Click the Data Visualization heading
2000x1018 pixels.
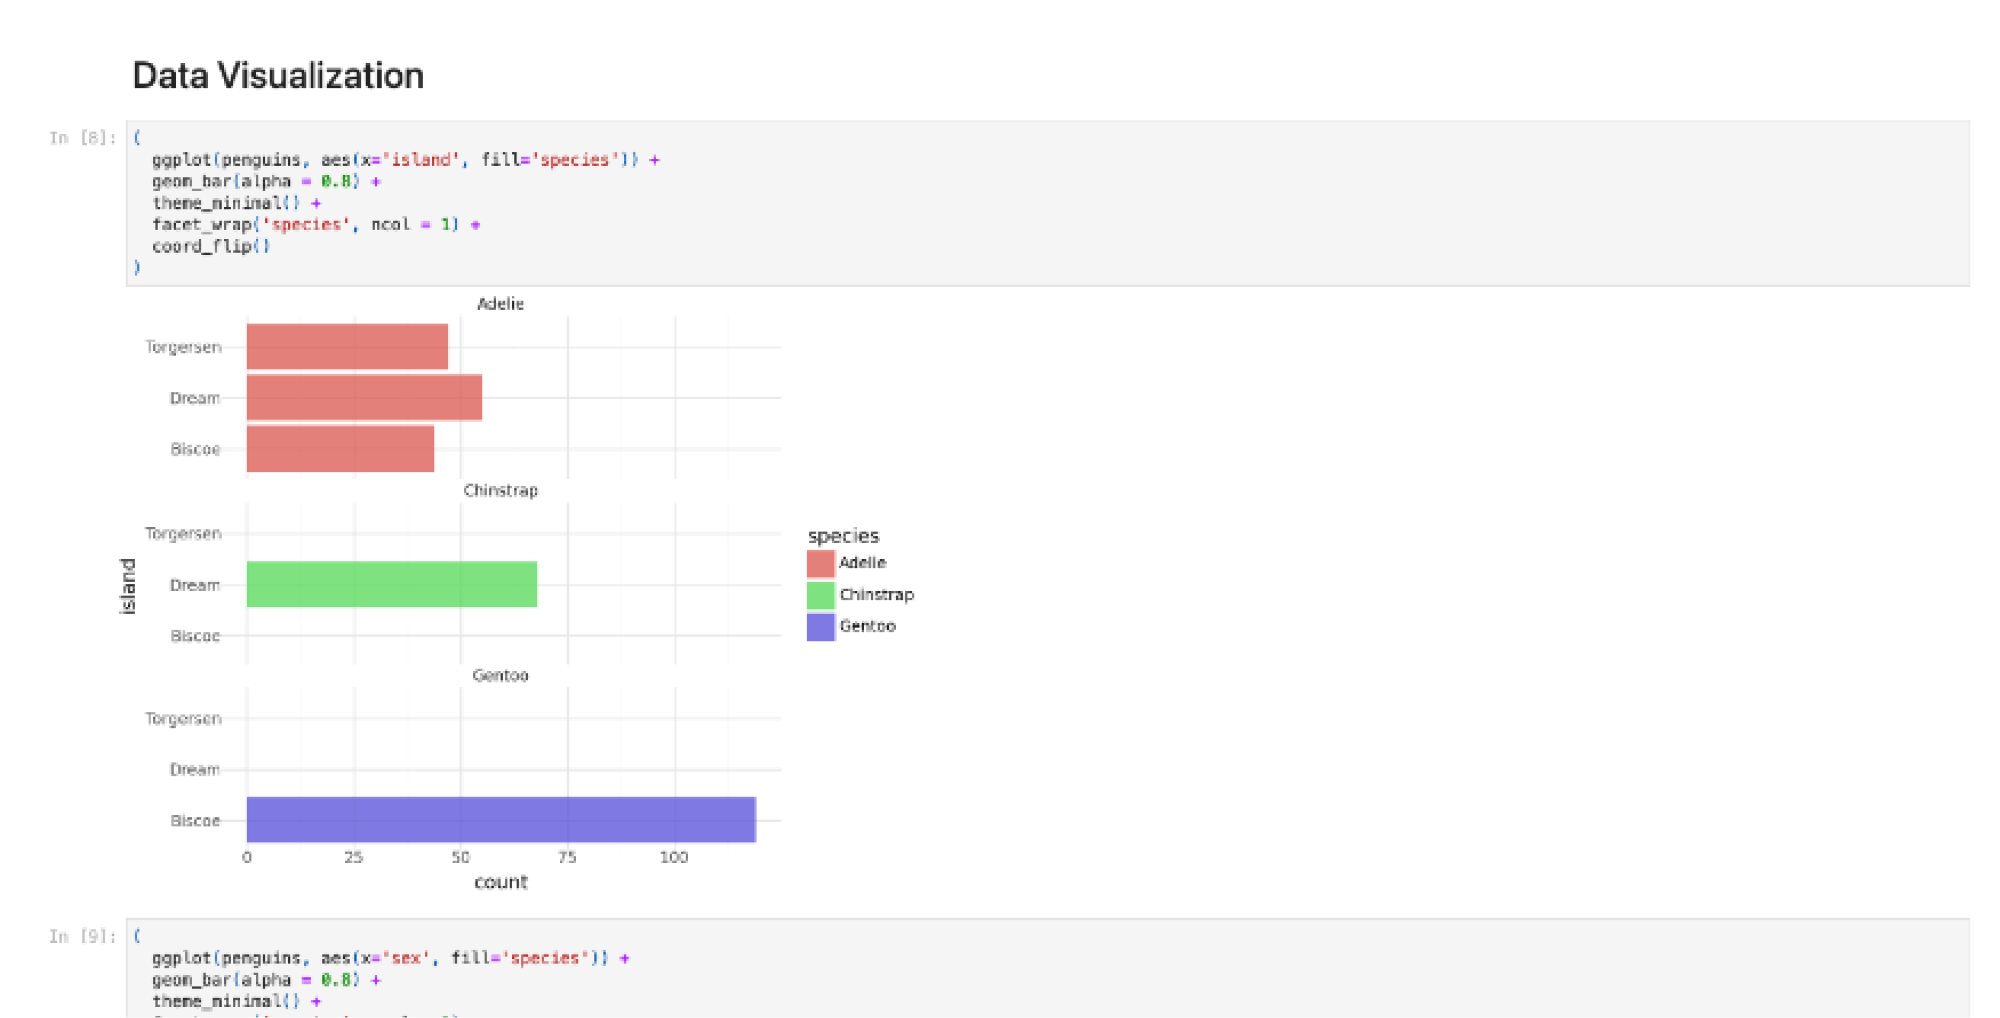point(278,76)
